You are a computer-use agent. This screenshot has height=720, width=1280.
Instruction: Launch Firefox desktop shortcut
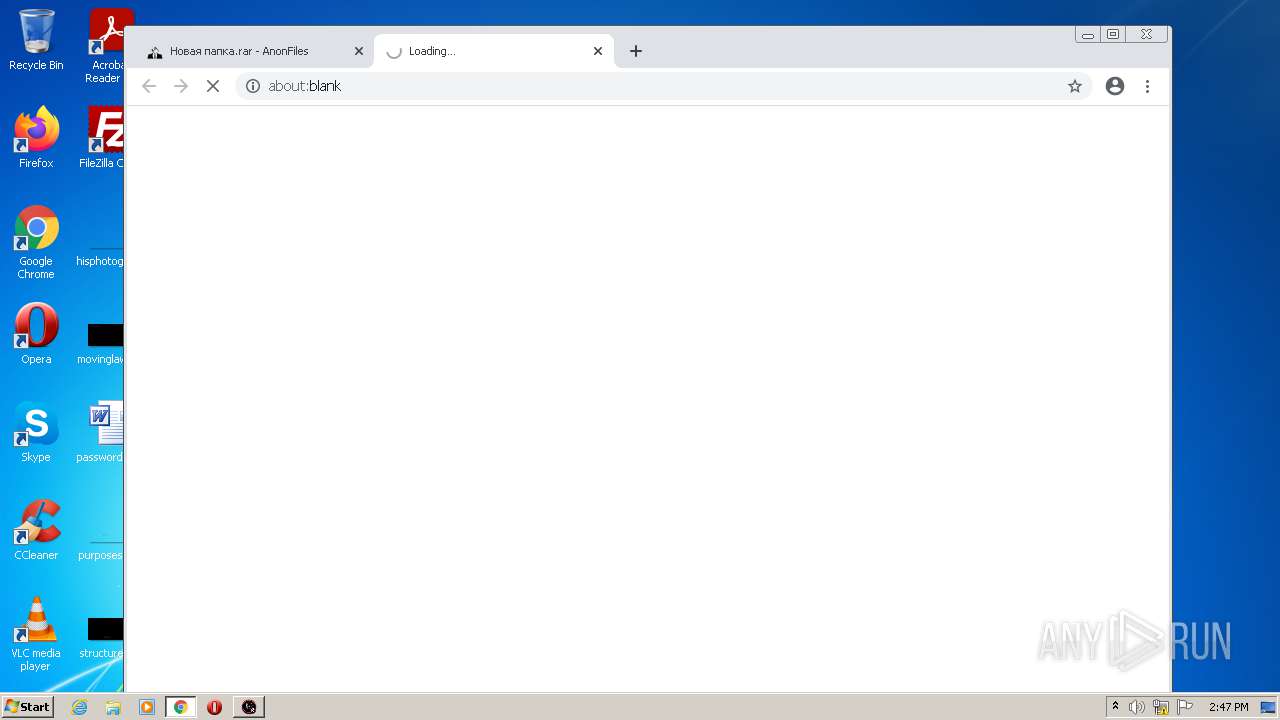[36, 138]
